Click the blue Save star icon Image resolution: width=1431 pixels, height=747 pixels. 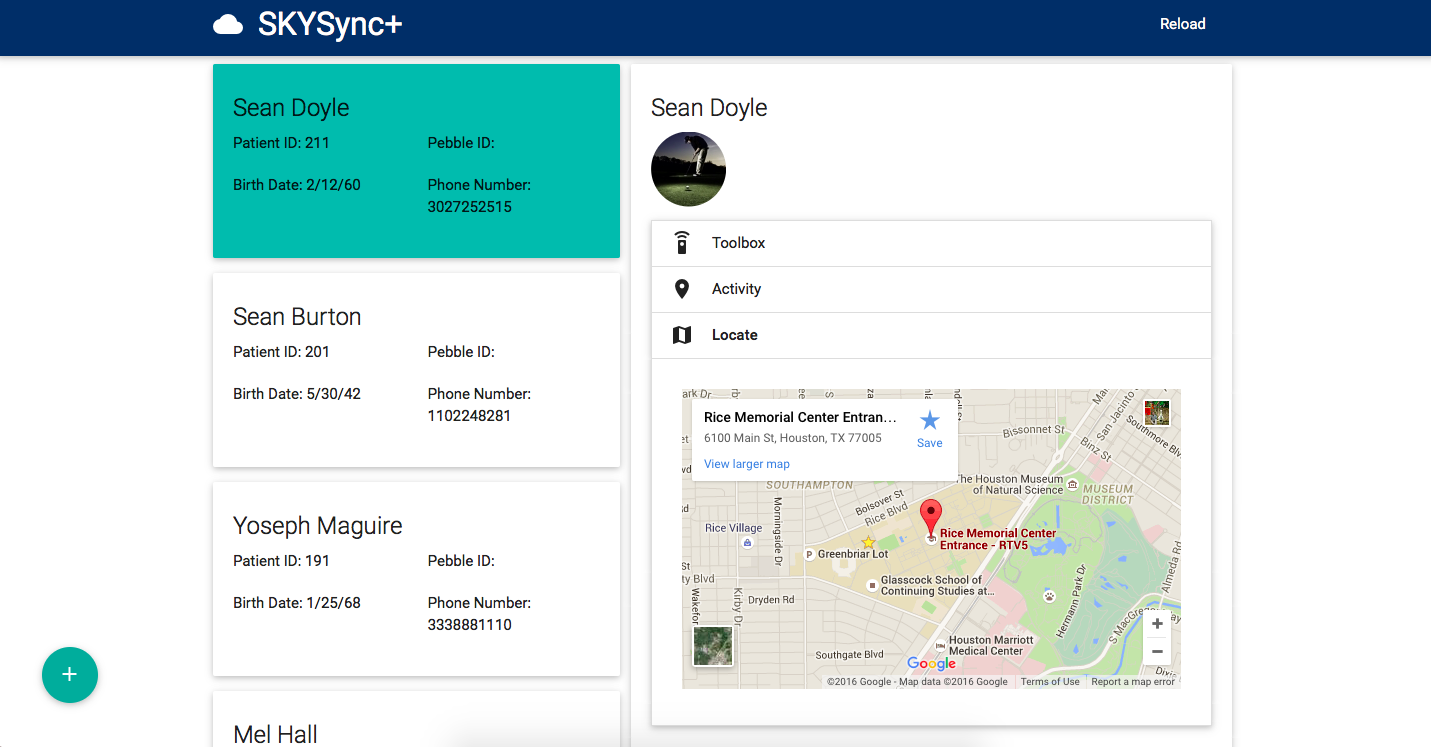tap(930, 421)
